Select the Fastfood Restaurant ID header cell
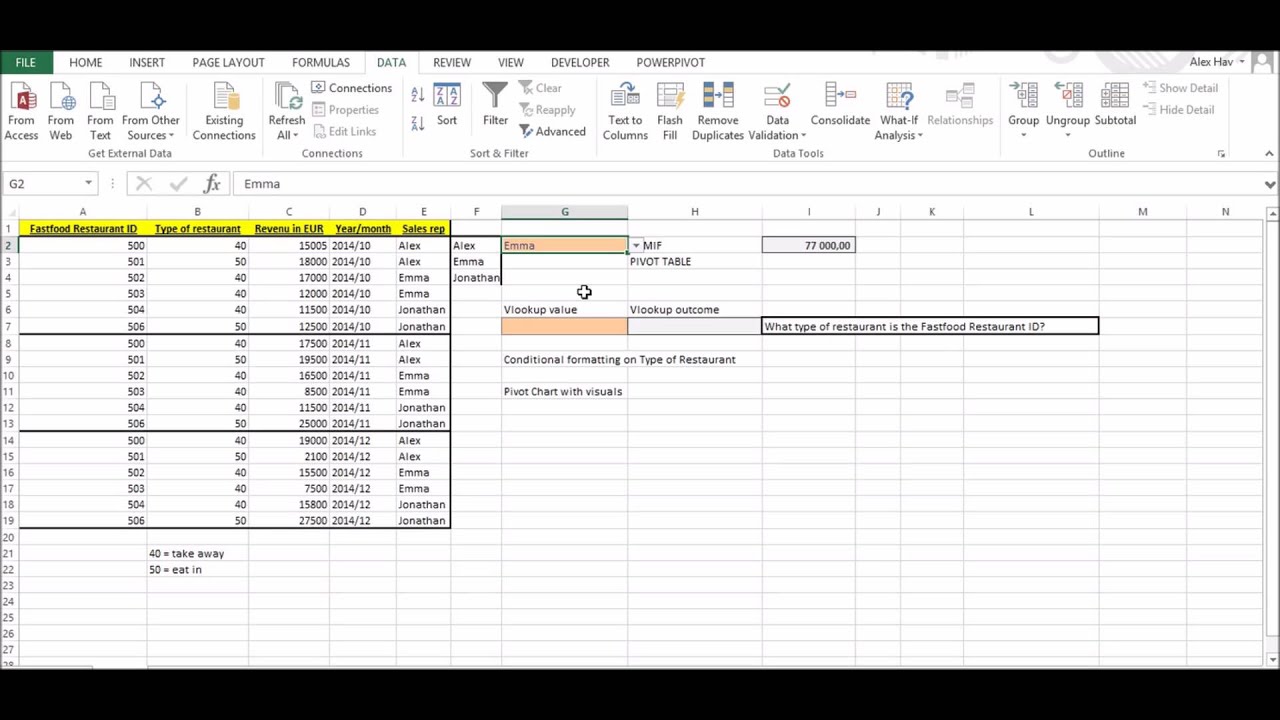This screenshot has height=720, width=1280. coord(83,229)
